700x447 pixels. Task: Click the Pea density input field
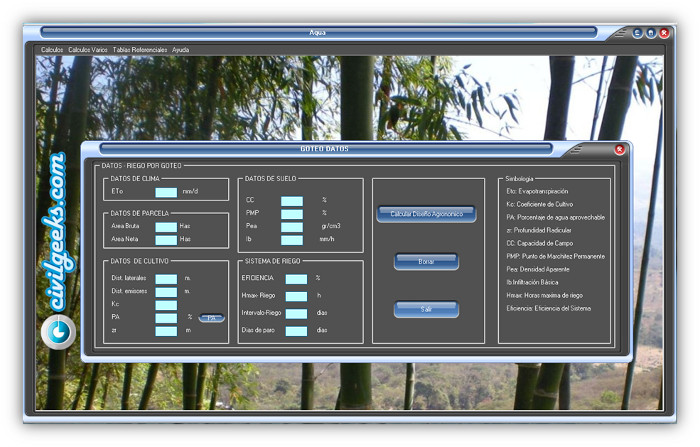(291, 227)
